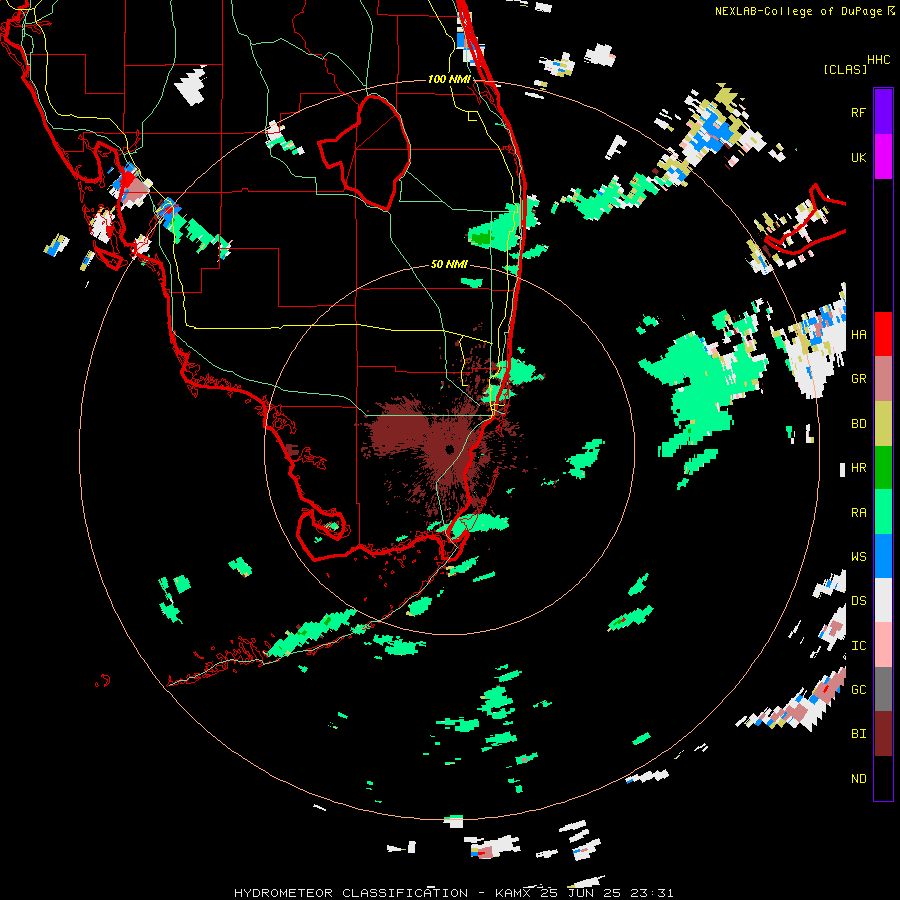
Task: Select the IC light pink legend swatch
Action: [883, 645]
